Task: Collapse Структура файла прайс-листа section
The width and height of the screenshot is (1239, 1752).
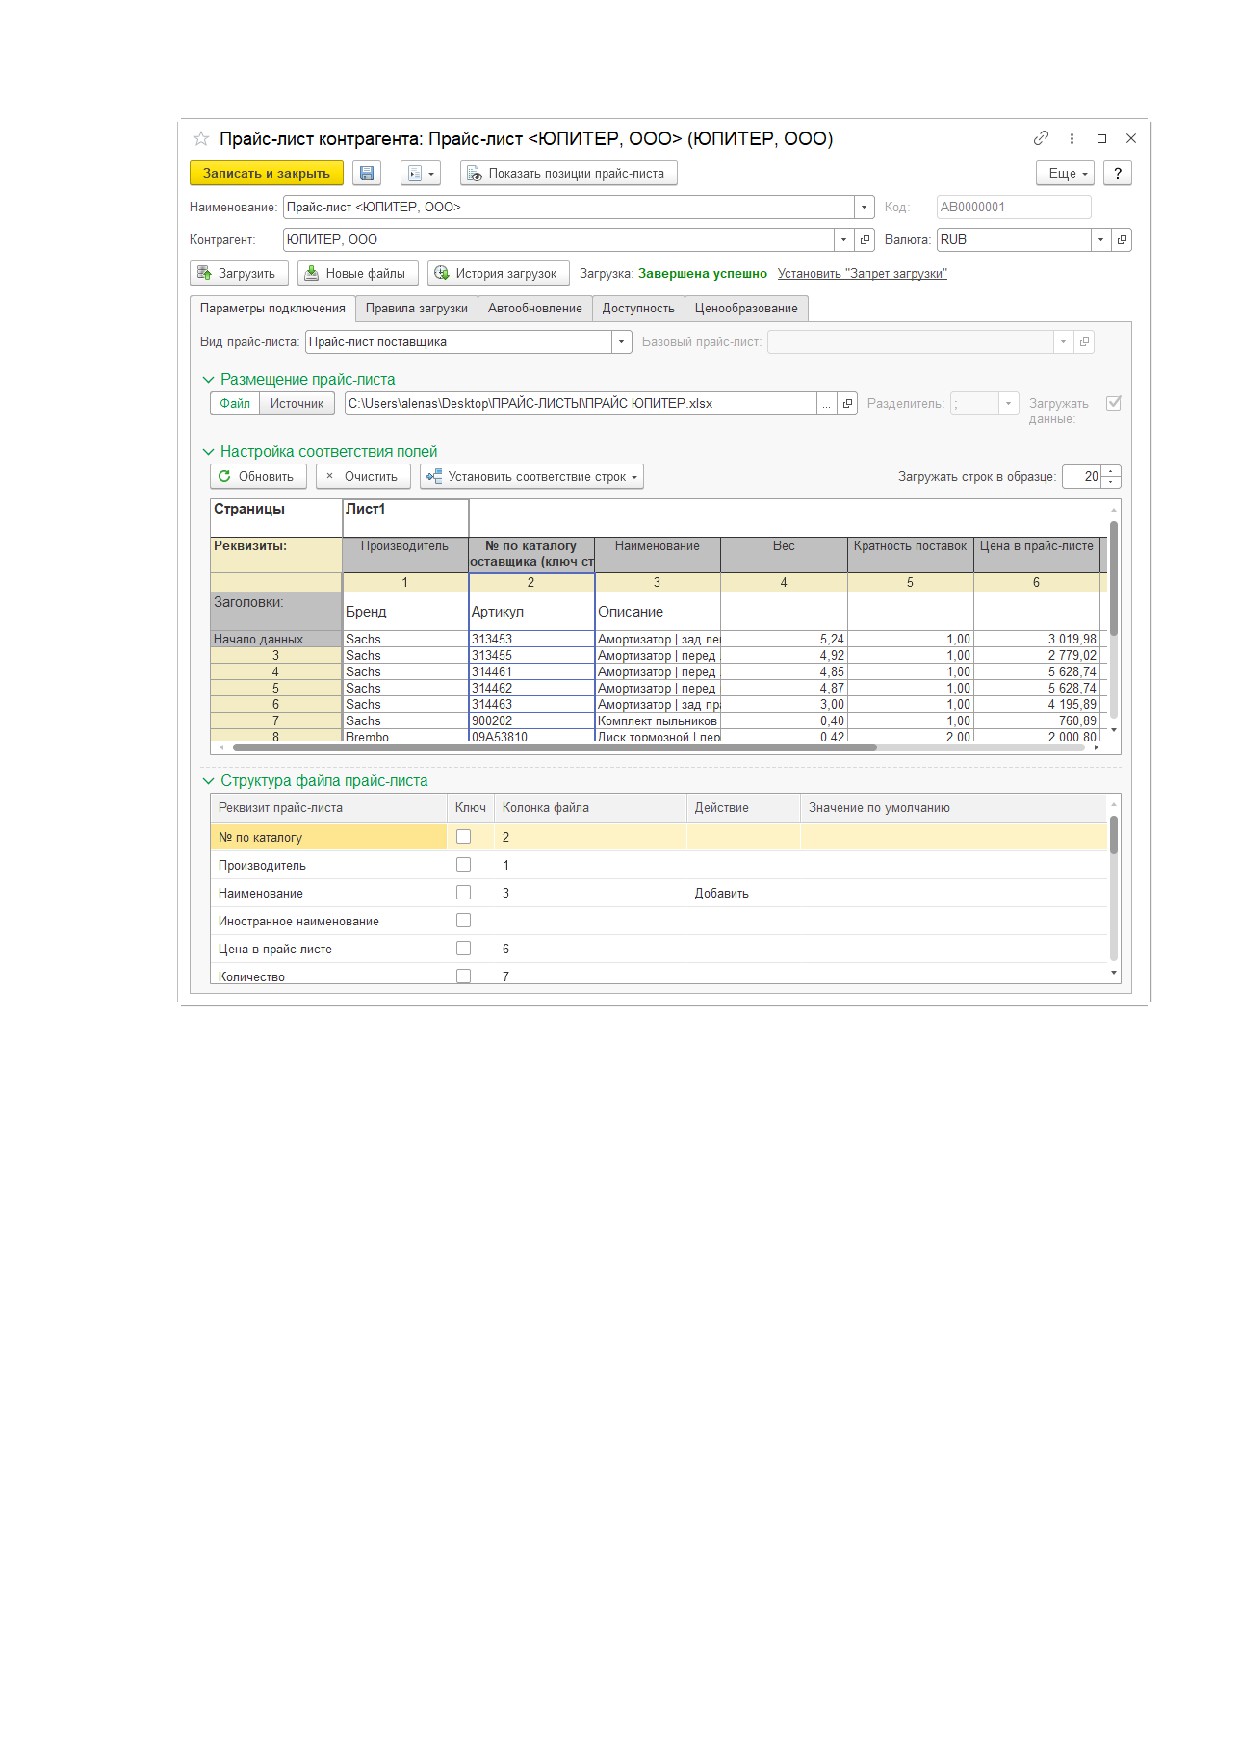Action: coord(209,781)
